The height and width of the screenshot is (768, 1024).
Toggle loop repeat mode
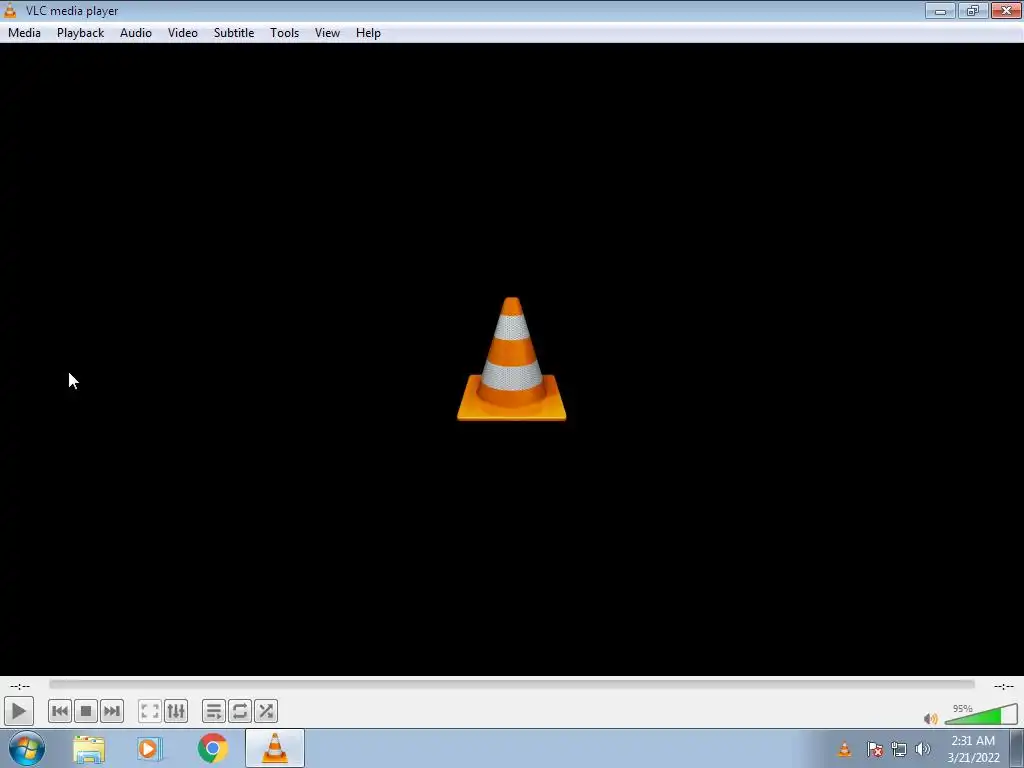pyautogui.click(x=240, y=711)
